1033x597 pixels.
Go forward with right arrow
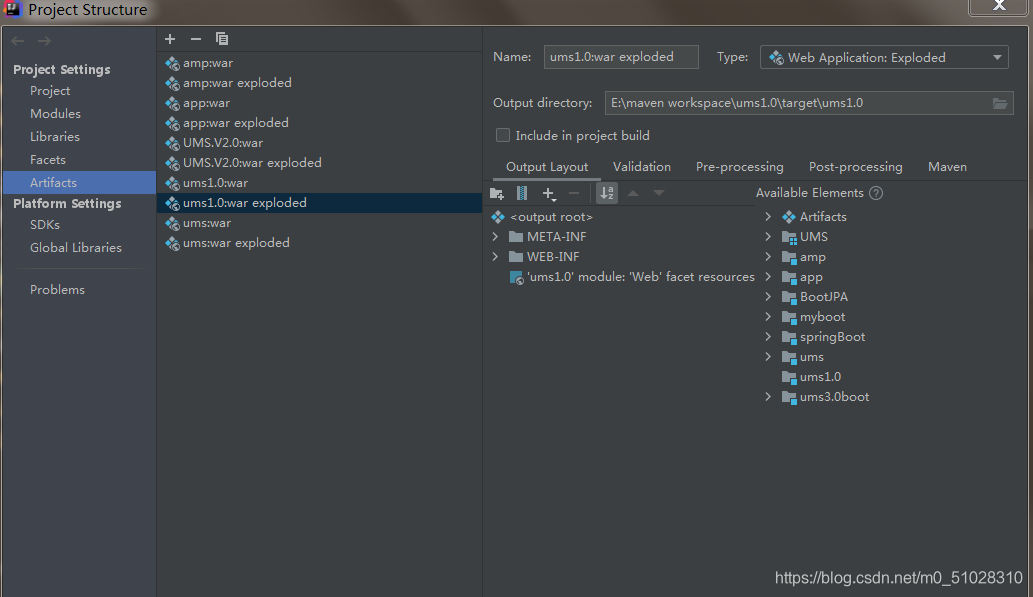tap(44, 41)
